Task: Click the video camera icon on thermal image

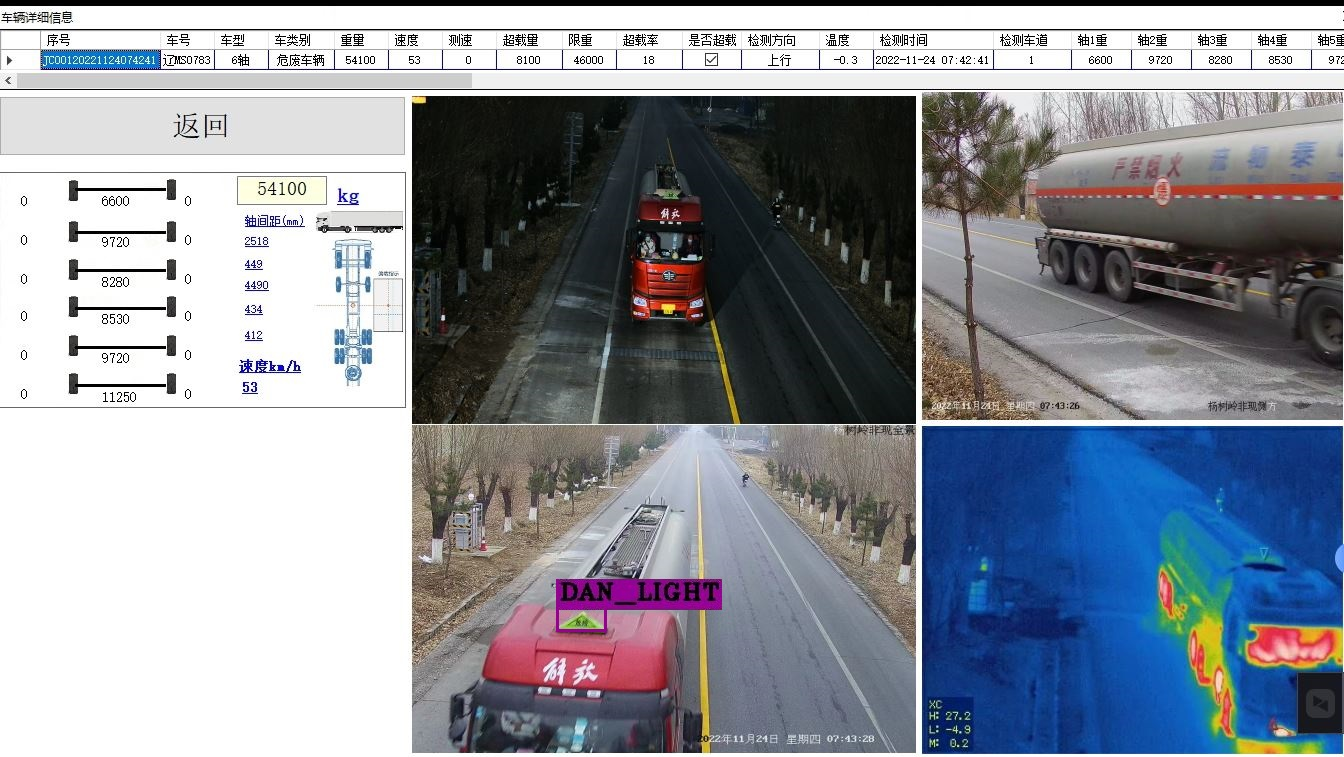Action: coord(1320,704)
